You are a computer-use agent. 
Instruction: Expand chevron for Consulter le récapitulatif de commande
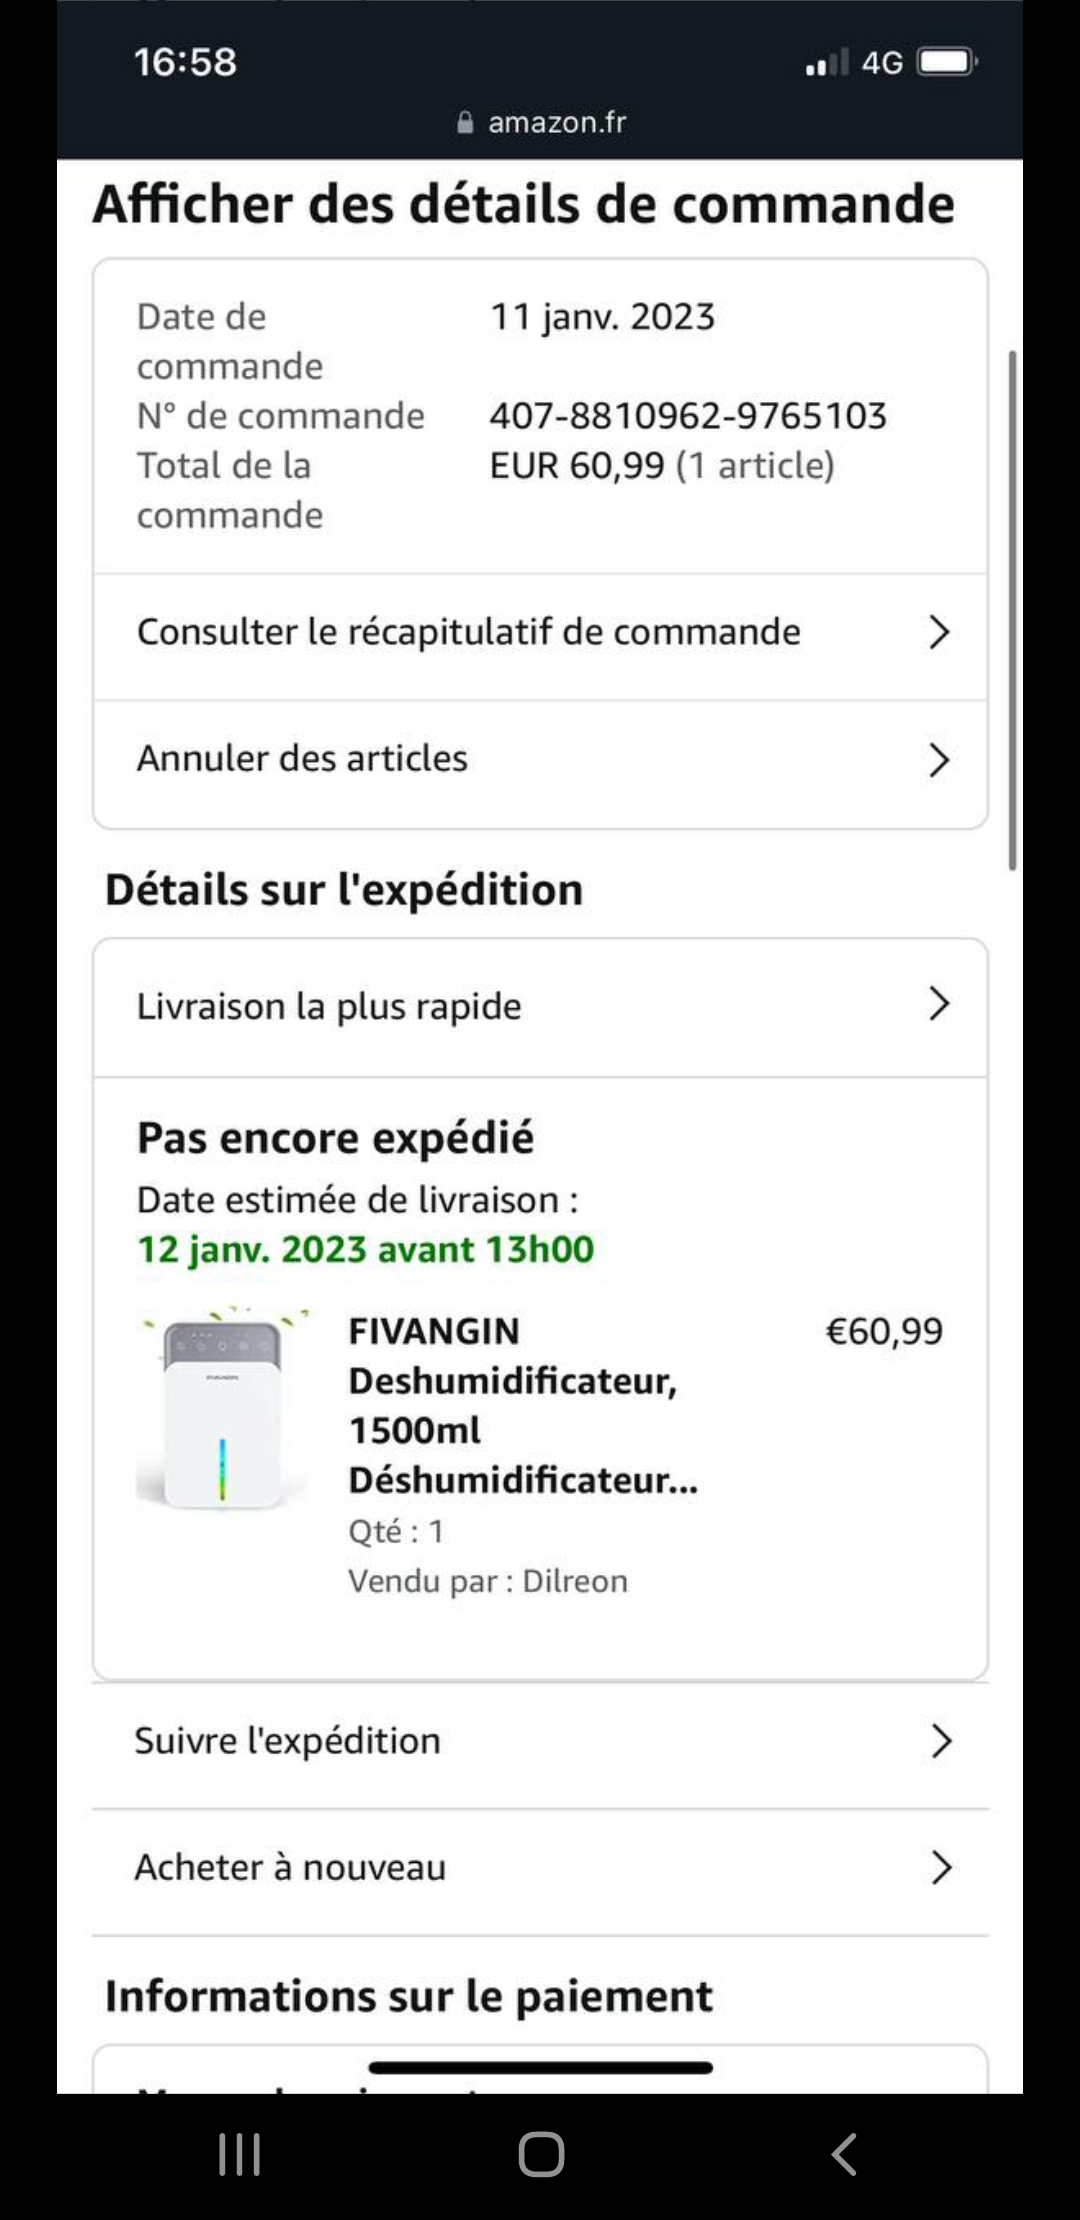(938, 632)
